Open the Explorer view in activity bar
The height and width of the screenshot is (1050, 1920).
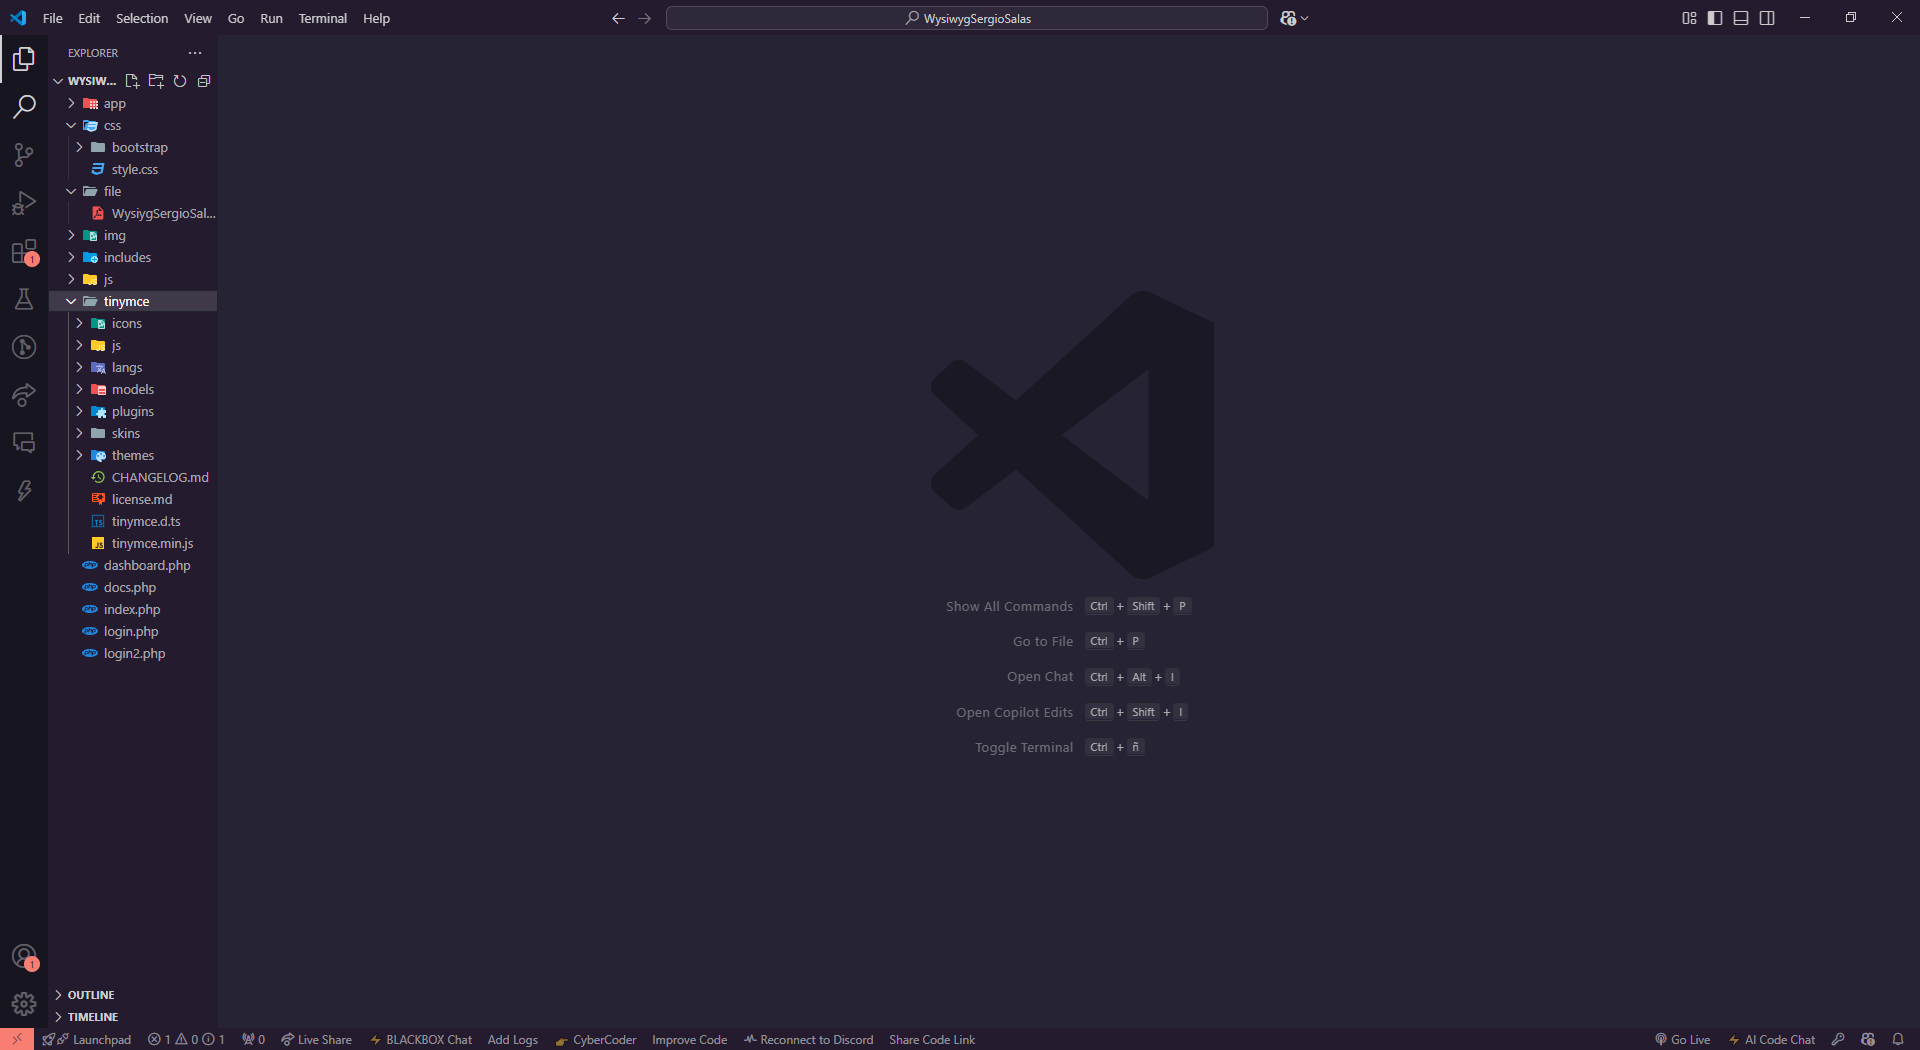[24, 59]
